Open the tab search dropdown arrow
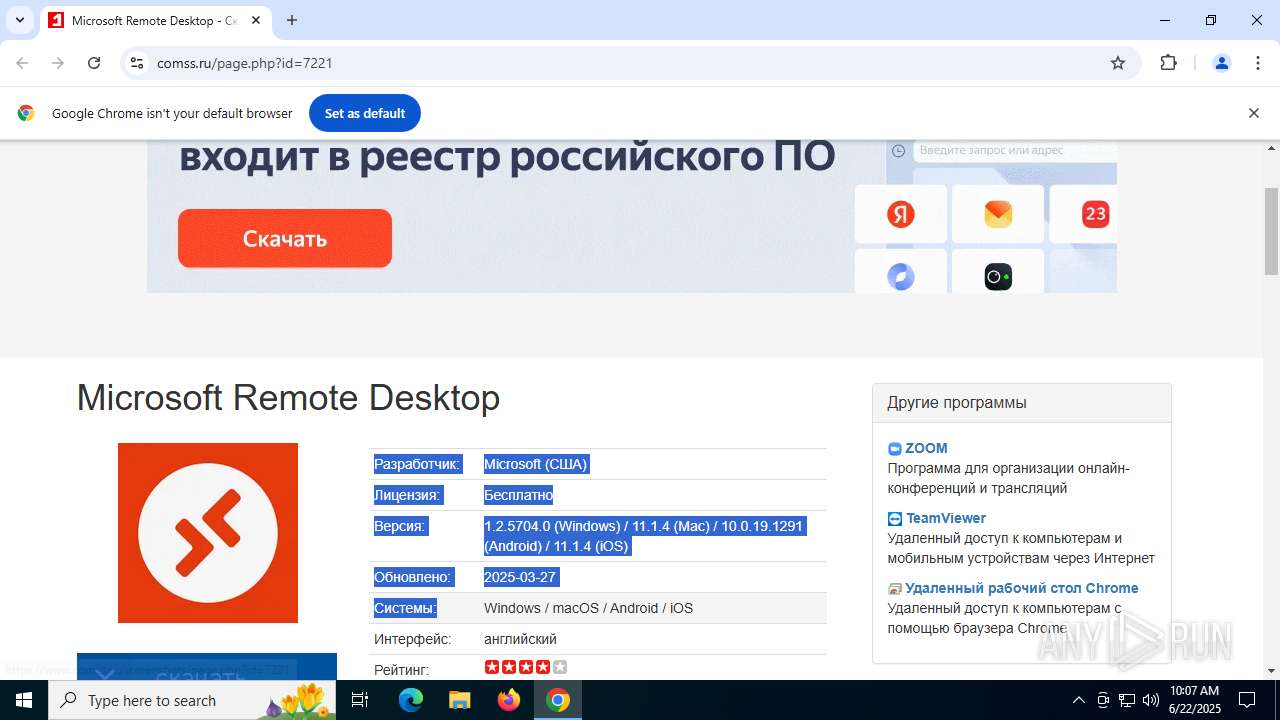 19,20
